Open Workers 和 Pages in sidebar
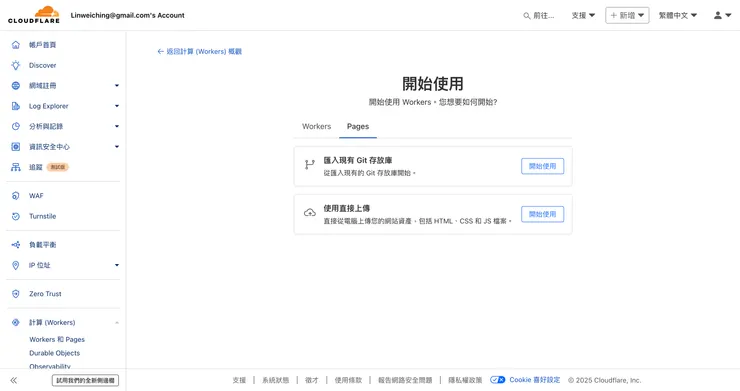Screen dimensions: 740x391 pos(57,340)
